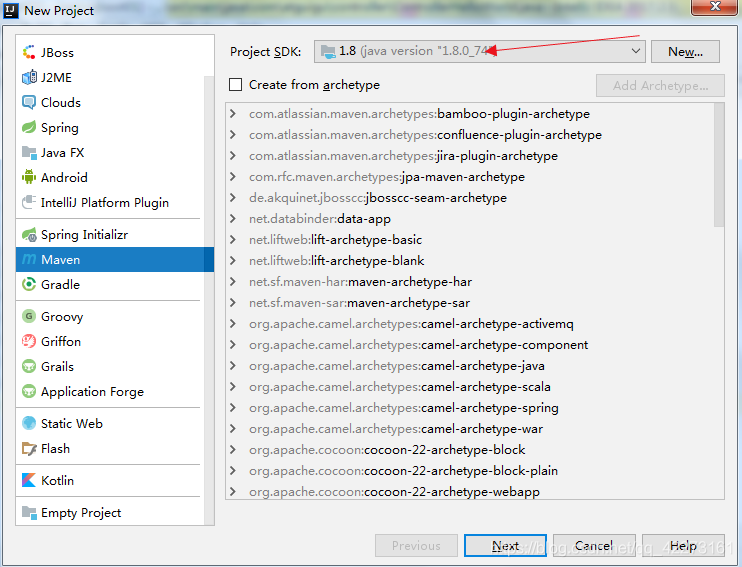Select cocoon-22-archetype-block row
This screenshot has width=742, height=567.
470,450
